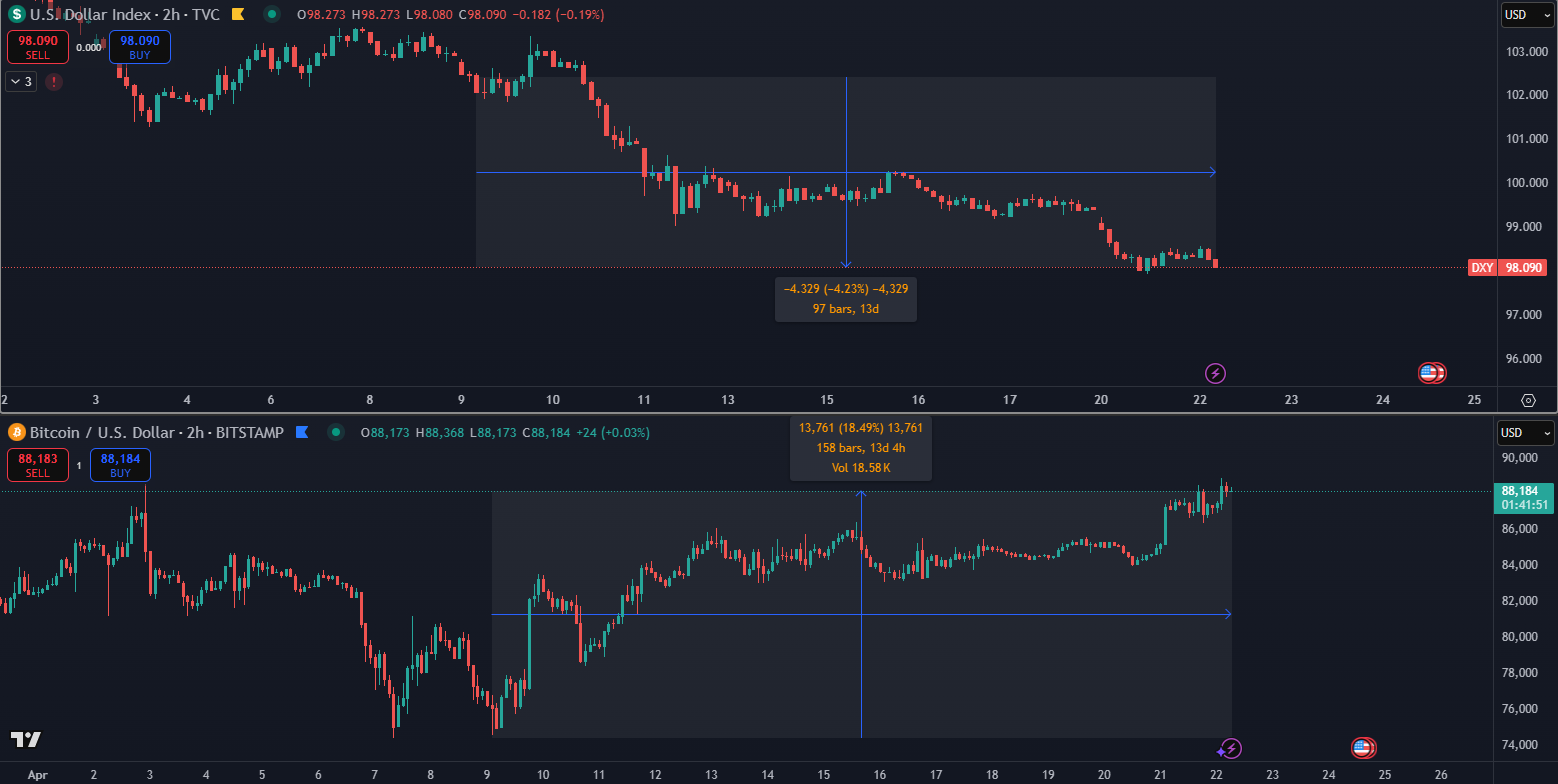Click the green market status dot on Bitcoin chart
Viewport: 1558px width, 784px height.
337,432
